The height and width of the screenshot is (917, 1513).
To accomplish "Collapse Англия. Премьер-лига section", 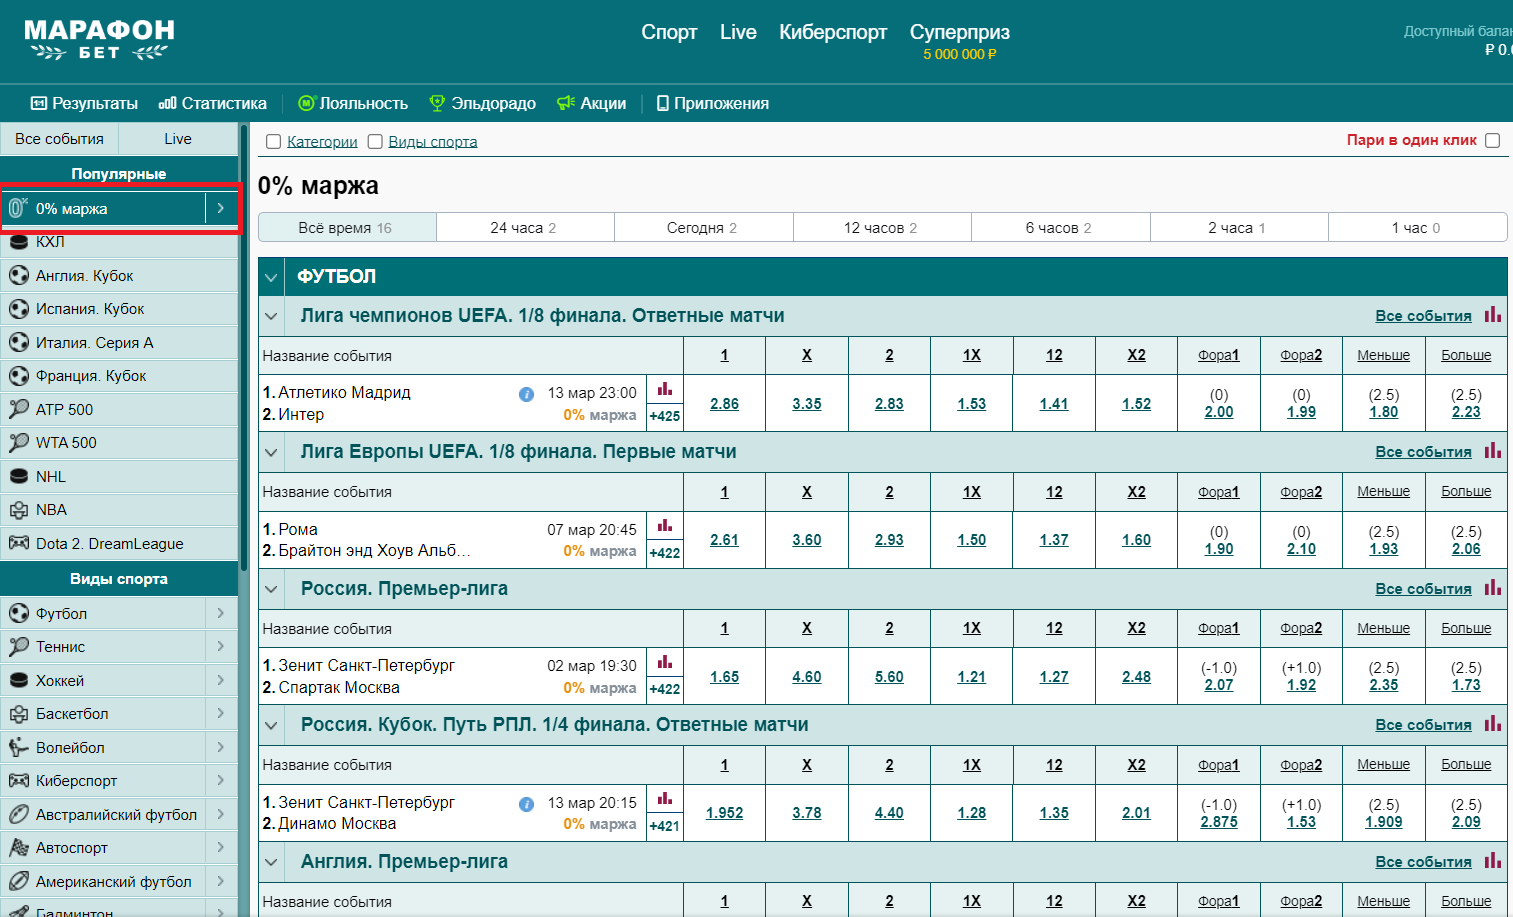I will pyautogui.click(x=271, y=862).
